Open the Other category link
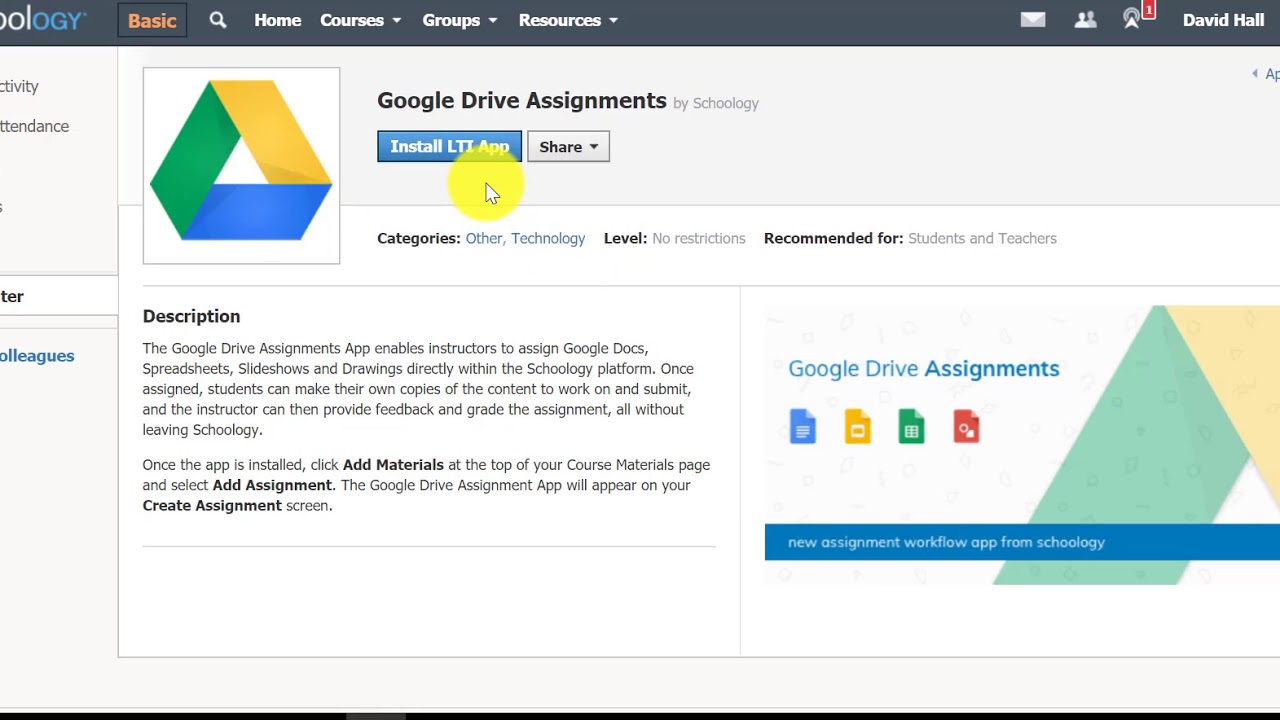 click(x=484, y=238)
